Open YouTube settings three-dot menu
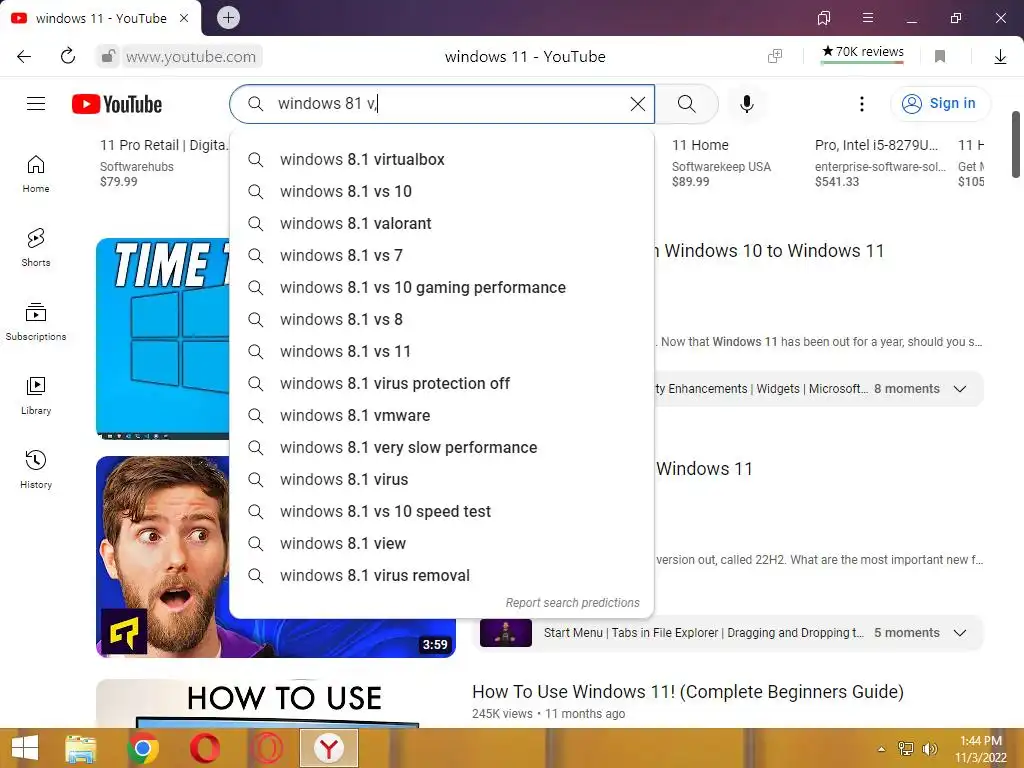This screenshot has height=768, width=1024. (861, 104)
